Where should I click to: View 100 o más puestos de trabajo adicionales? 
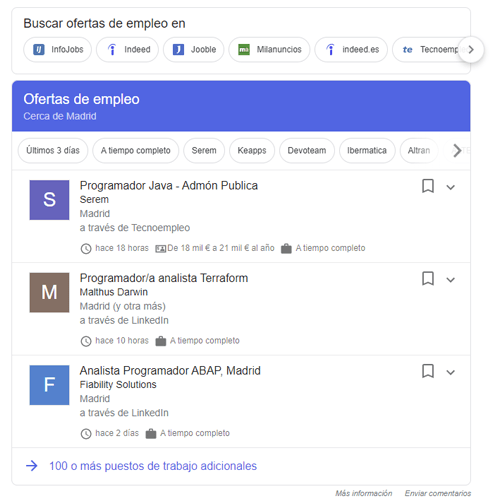tap(153, 466)
